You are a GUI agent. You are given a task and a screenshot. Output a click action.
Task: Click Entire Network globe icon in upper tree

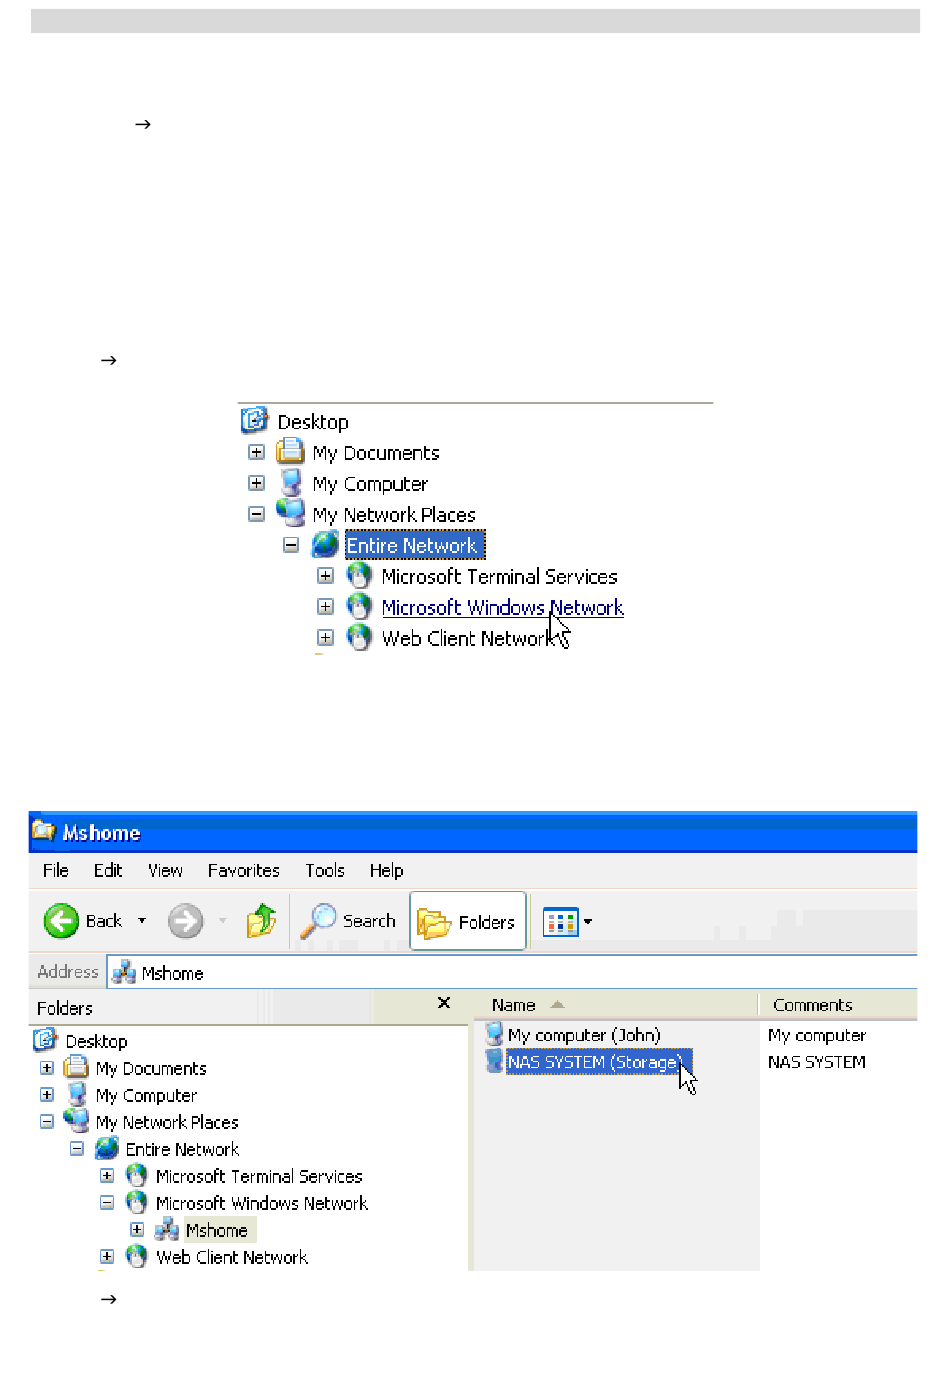(326, 544)
